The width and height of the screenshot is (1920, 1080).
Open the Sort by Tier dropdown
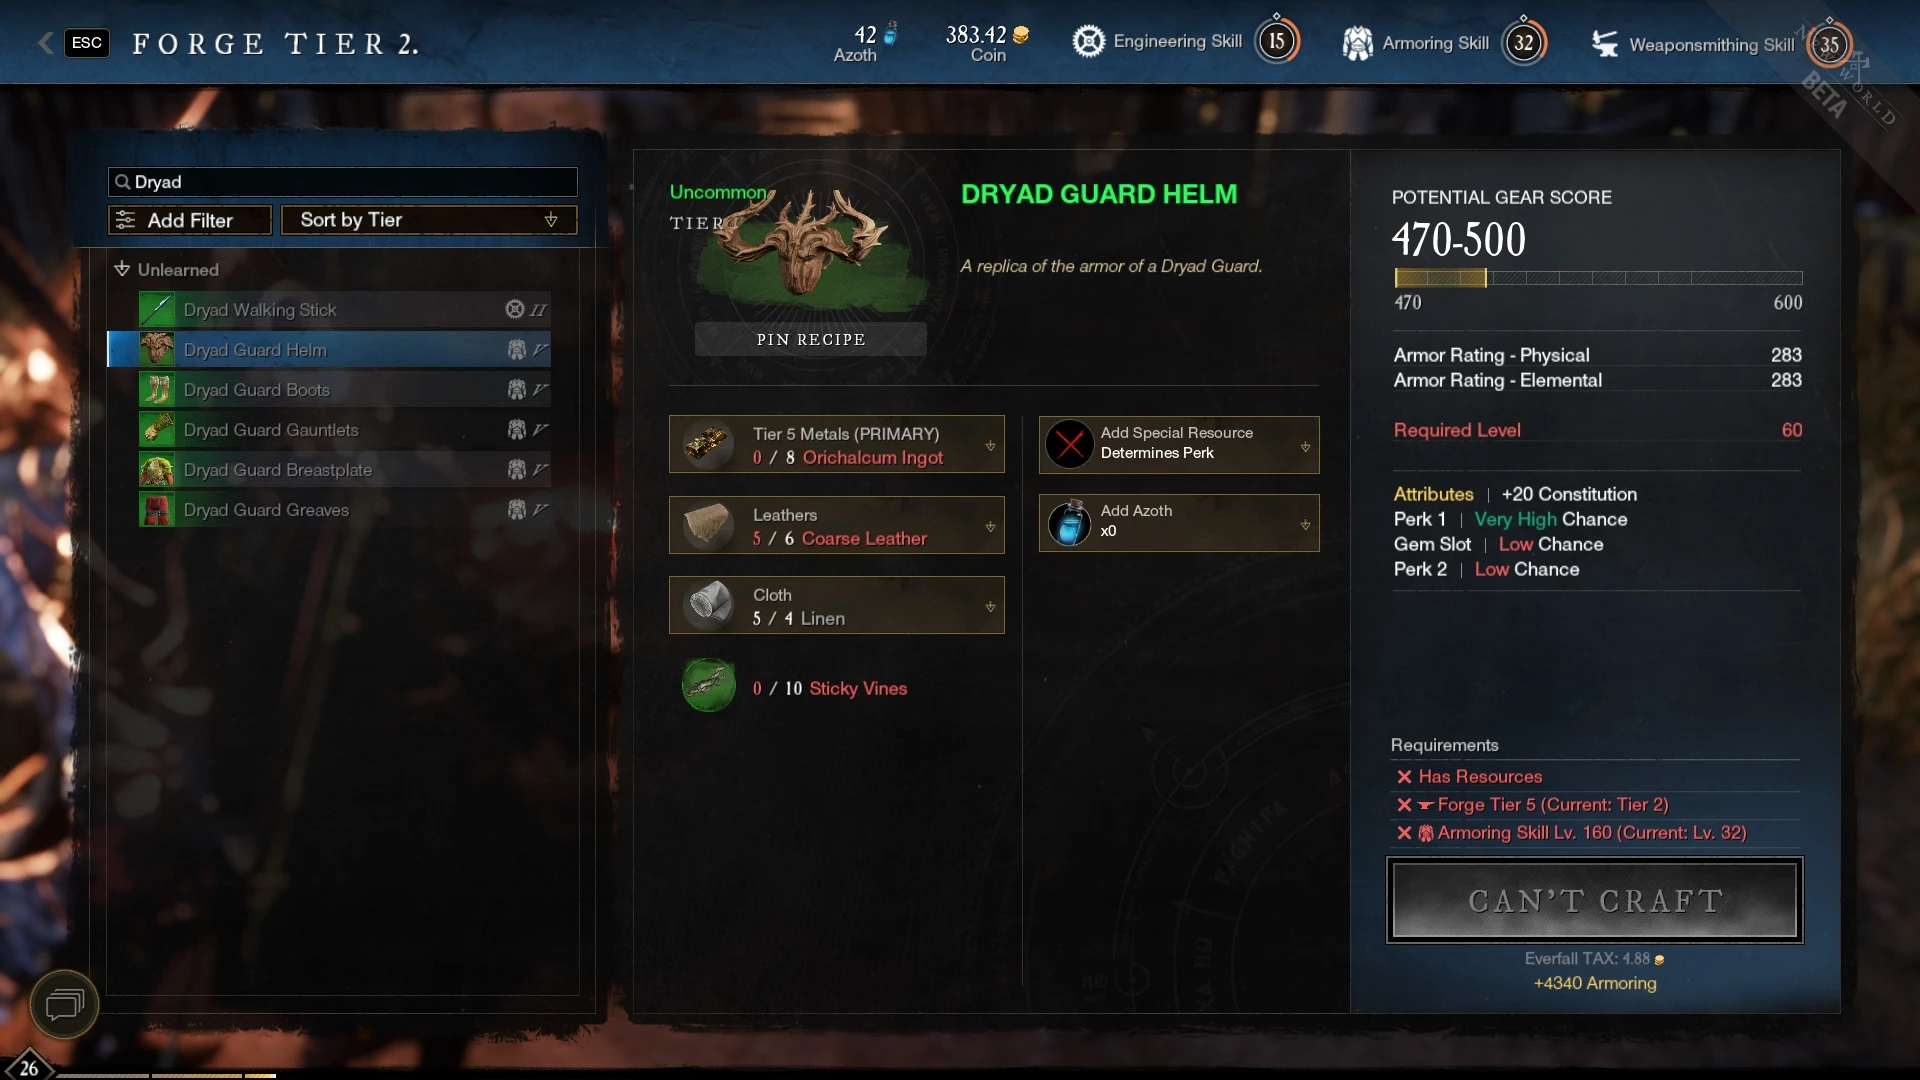coord(429,220)
